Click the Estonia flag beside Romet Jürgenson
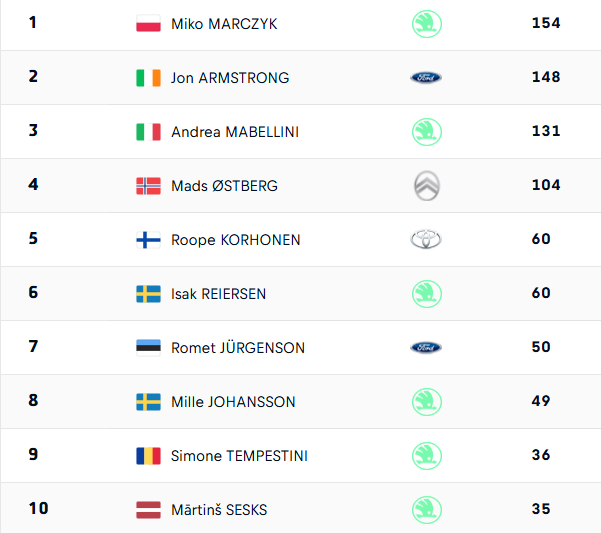 (x=148, y=348)
